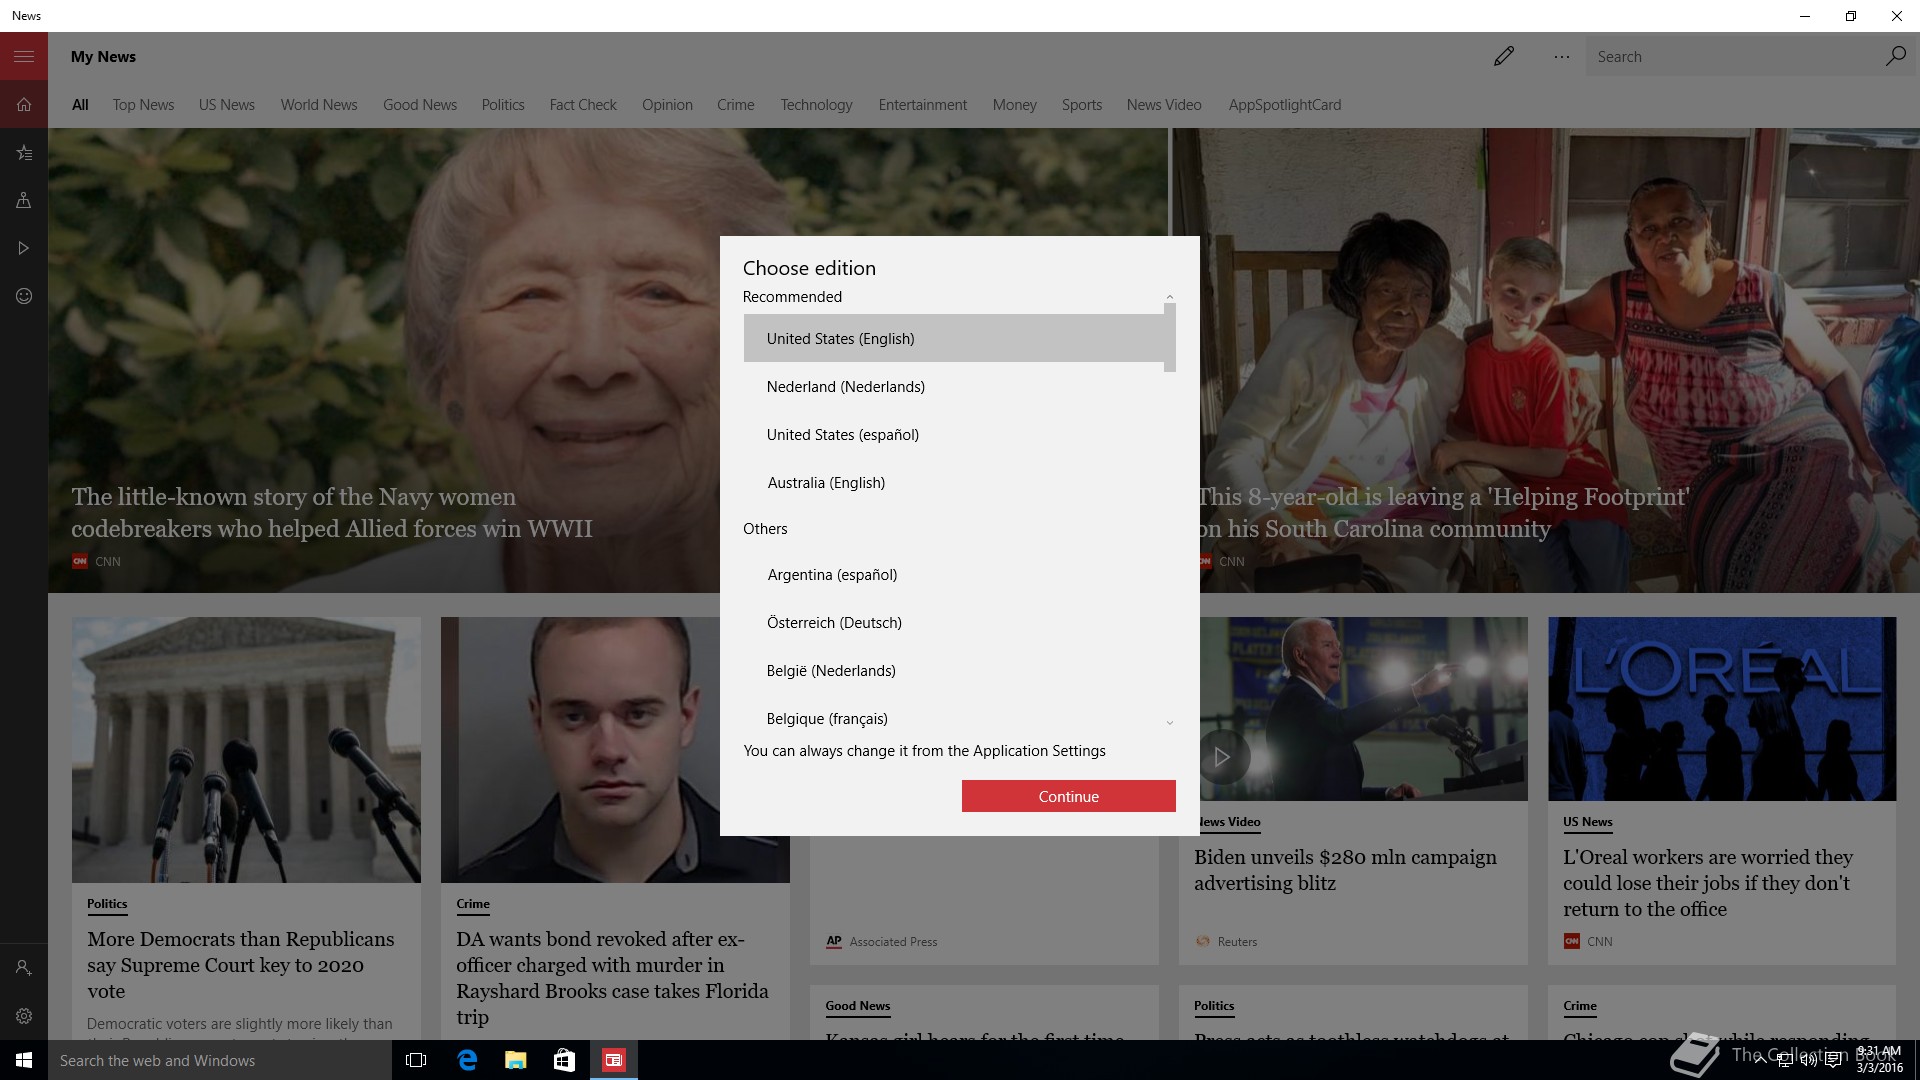Open the AppSpotlightCard tab
1920x1080 pixels.
(x=1285, y=105)
